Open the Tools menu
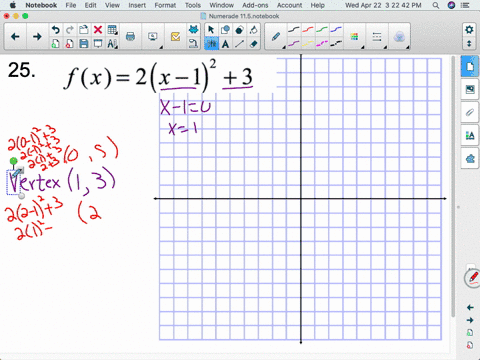 (x=193, y=5)
